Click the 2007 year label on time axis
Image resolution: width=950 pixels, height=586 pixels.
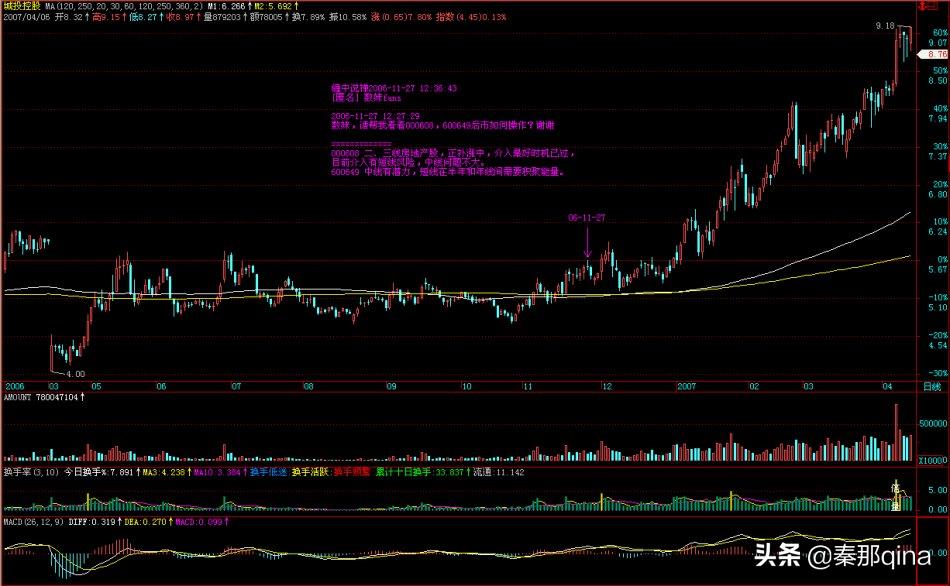686,387
